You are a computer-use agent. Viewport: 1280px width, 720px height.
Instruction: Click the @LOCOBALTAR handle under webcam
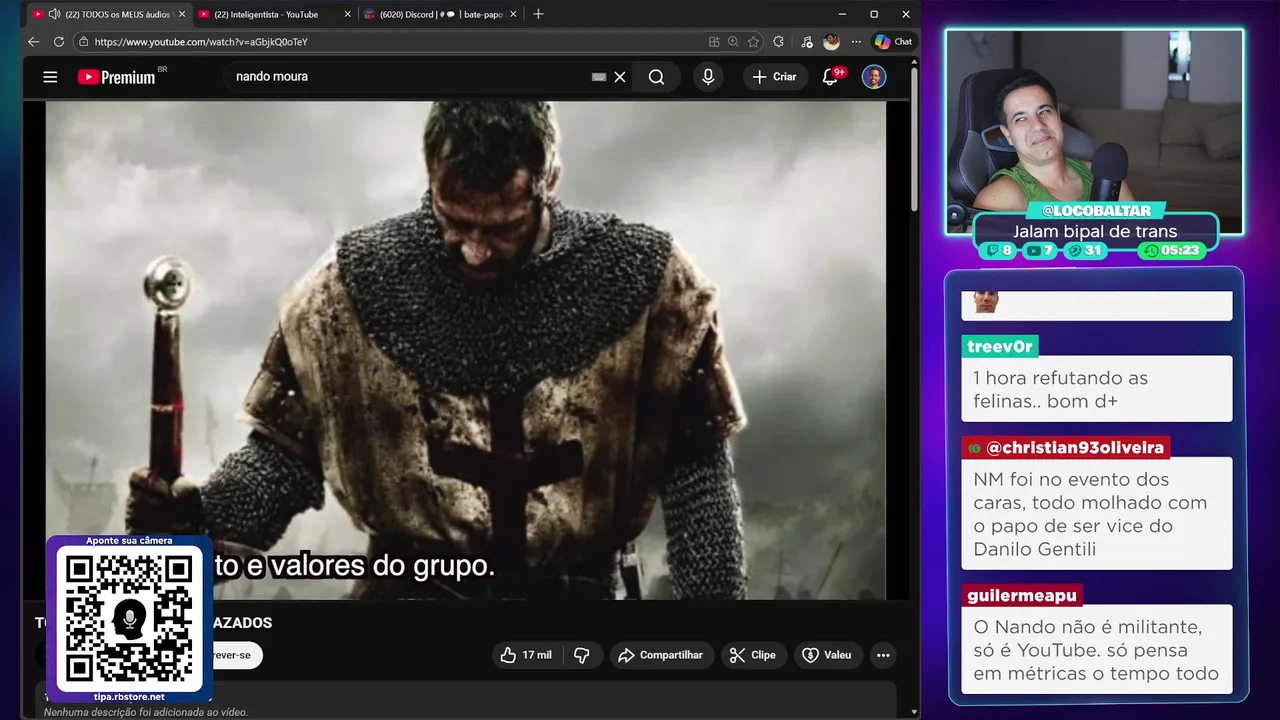click(x=1095, y=211)
